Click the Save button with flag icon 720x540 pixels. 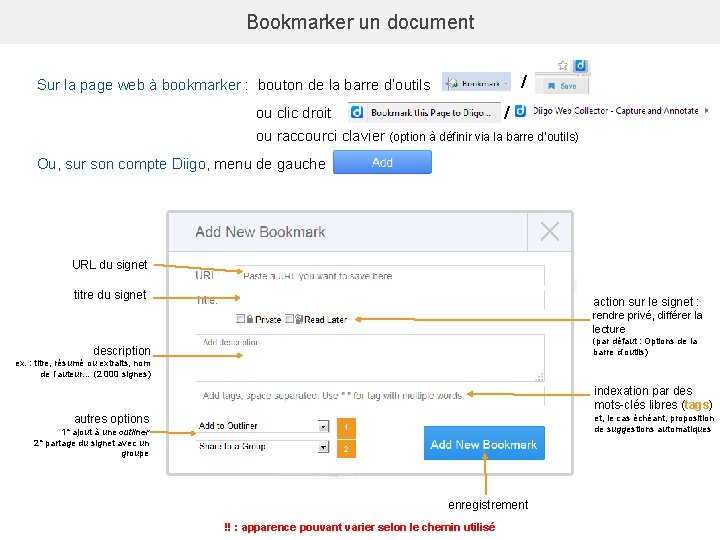pyautogui.click(x=562, y=85)
